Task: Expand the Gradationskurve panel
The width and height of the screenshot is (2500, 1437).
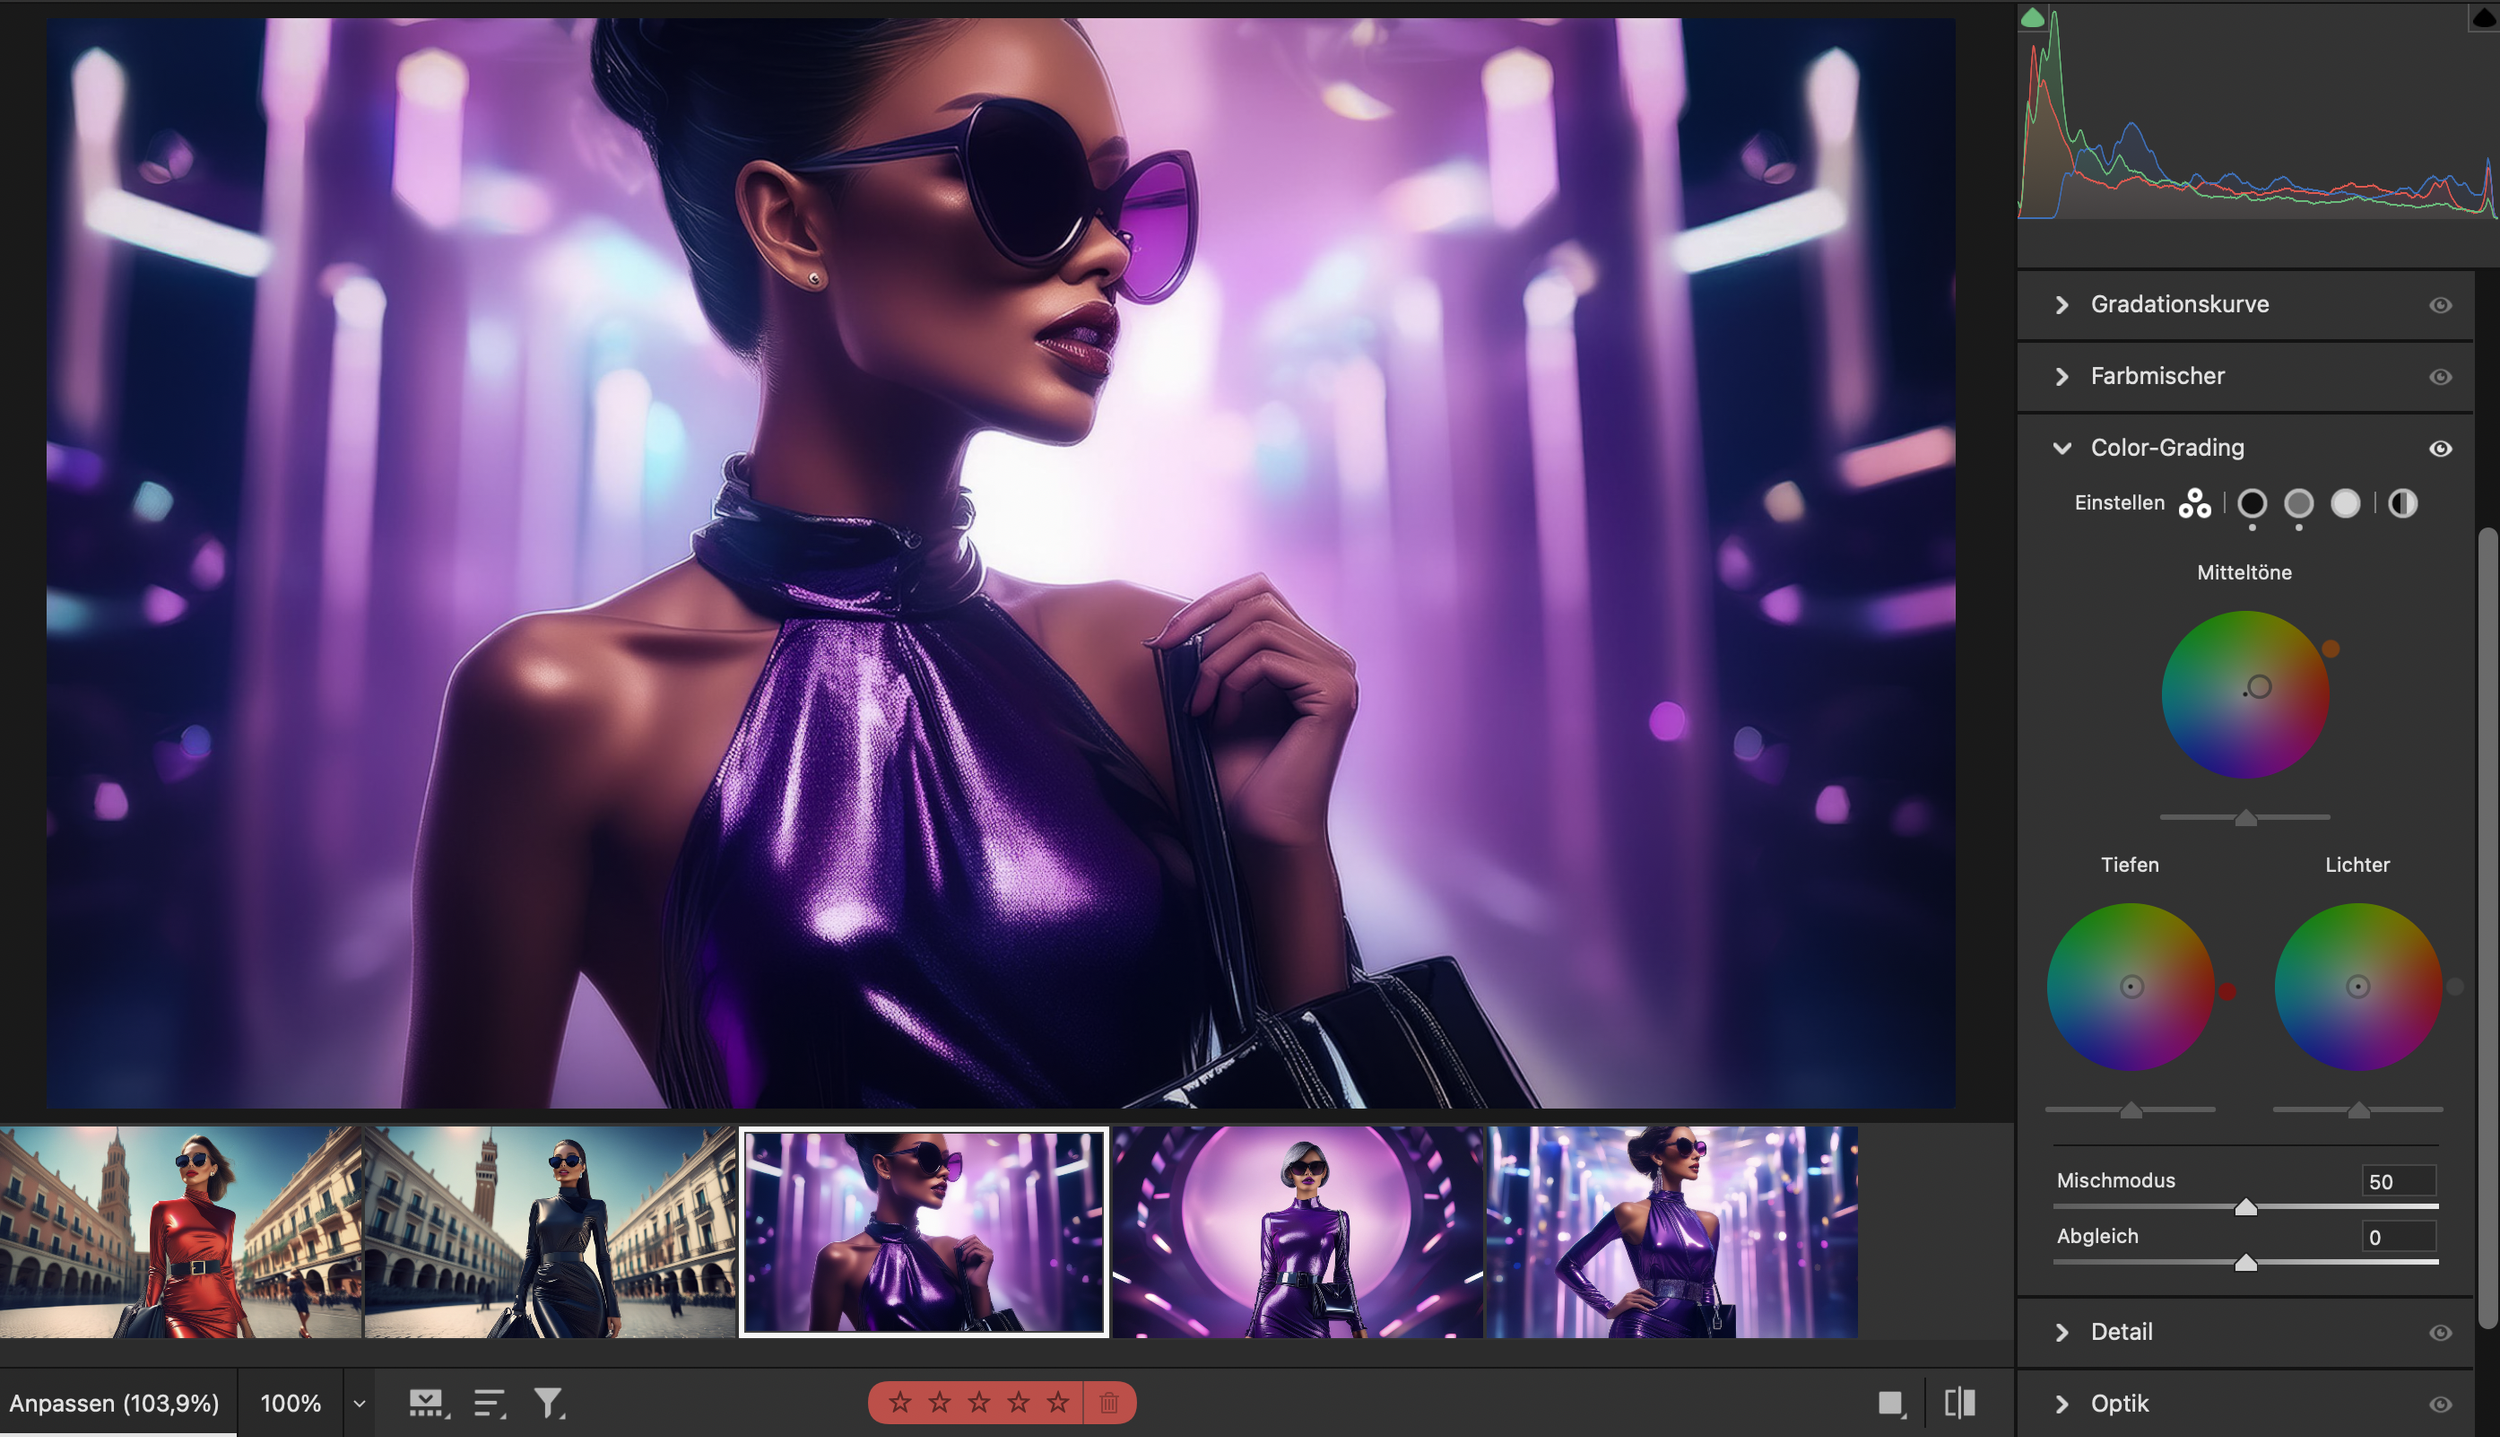Action: point(2062,305)
